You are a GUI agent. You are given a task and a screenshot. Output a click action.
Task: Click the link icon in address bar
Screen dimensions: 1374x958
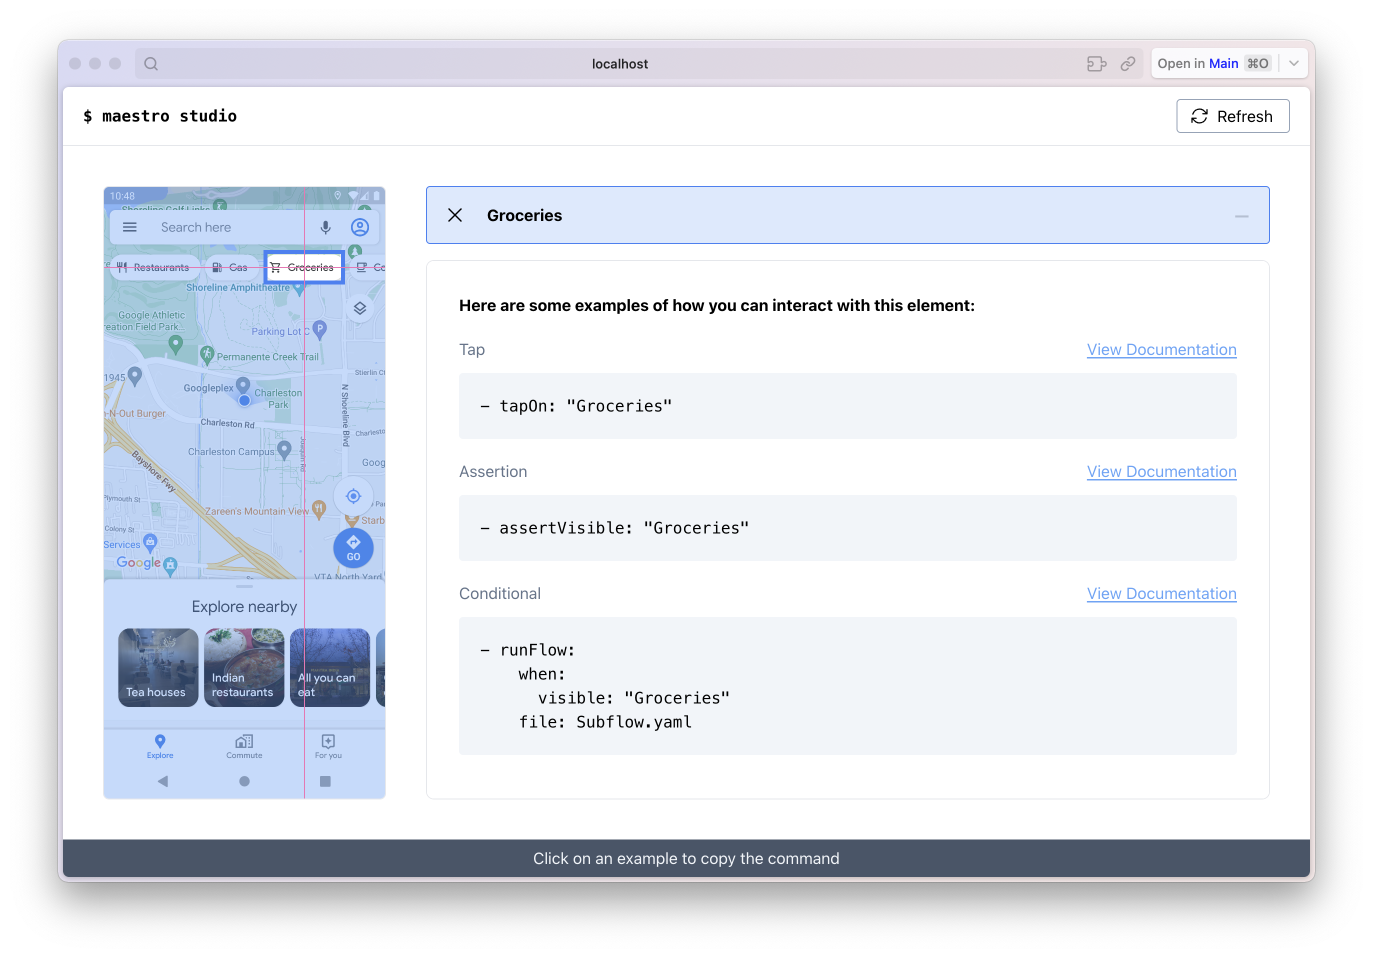[x=1127, y=63]
